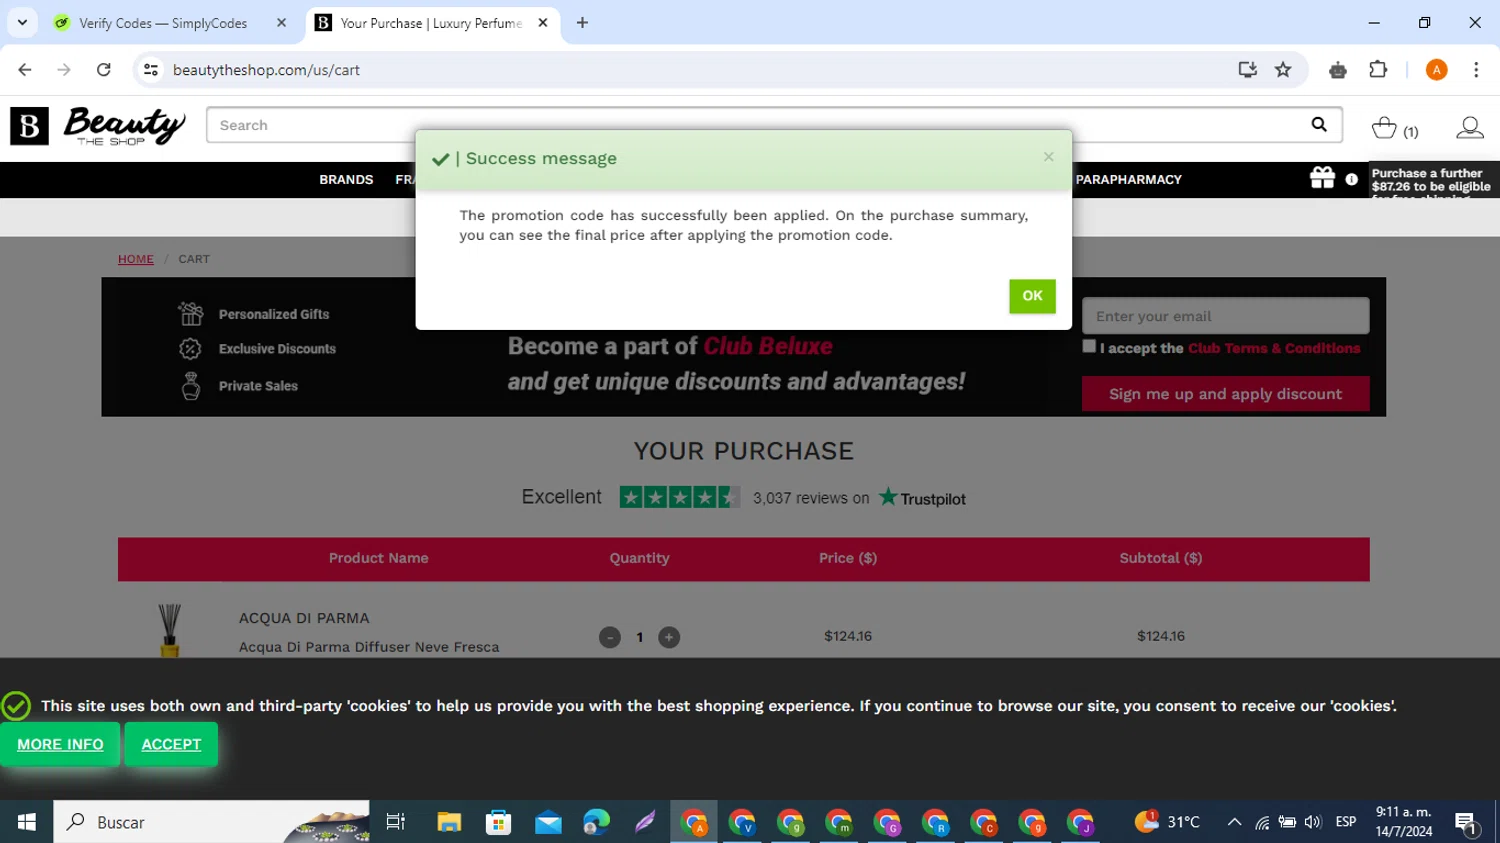Open a new browser tab
Image resolution: width=1500 pixels, height=843 pixels.
point(582,23)
